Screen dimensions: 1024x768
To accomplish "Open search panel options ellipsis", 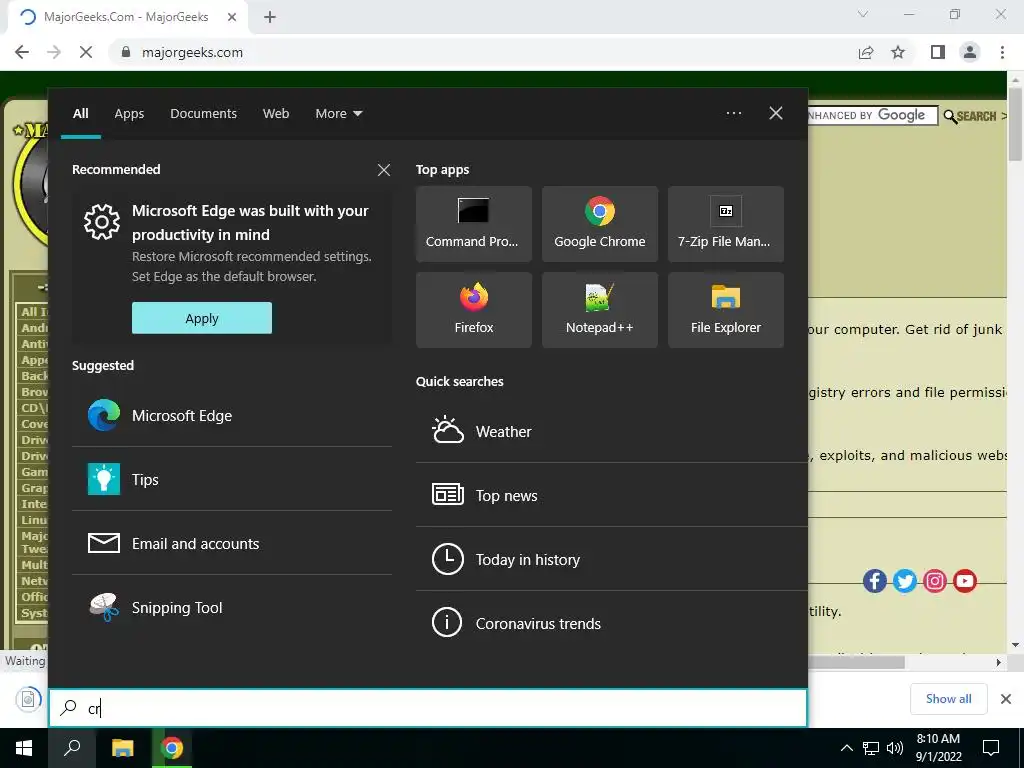I will pyautogui.click(x=734, y=113).
